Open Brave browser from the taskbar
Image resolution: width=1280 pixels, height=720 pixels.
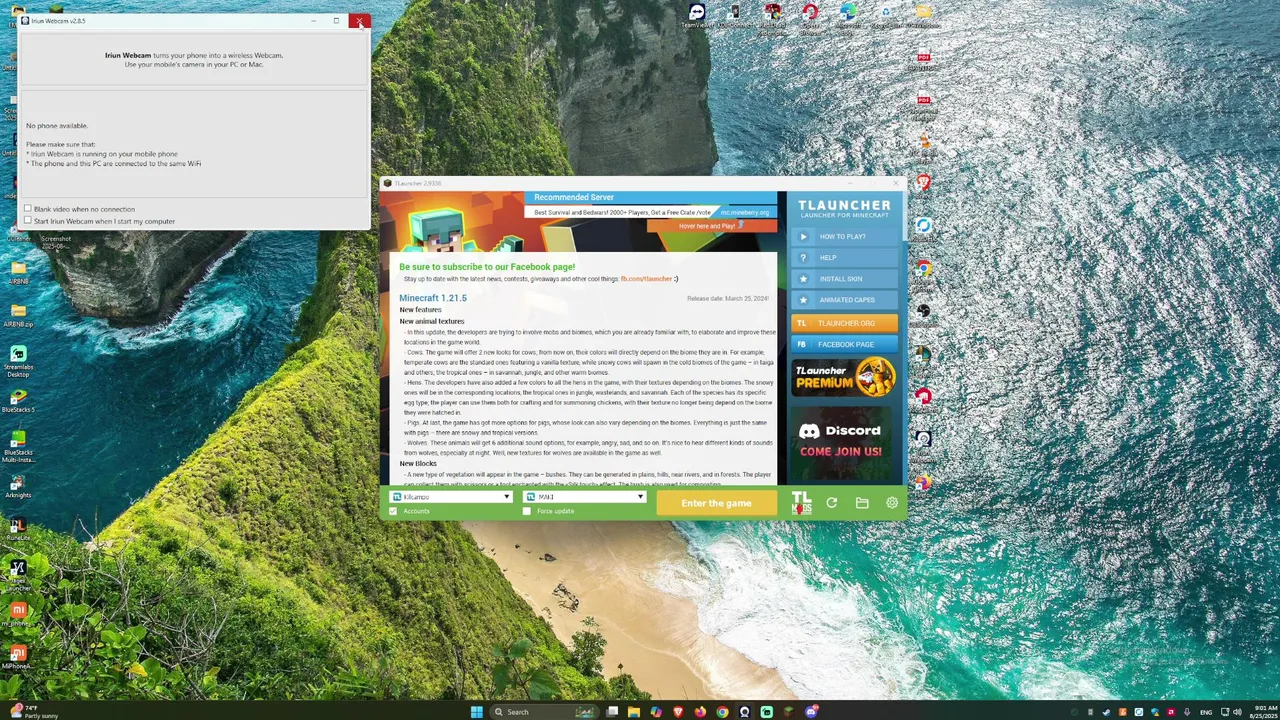coord(678,712)
